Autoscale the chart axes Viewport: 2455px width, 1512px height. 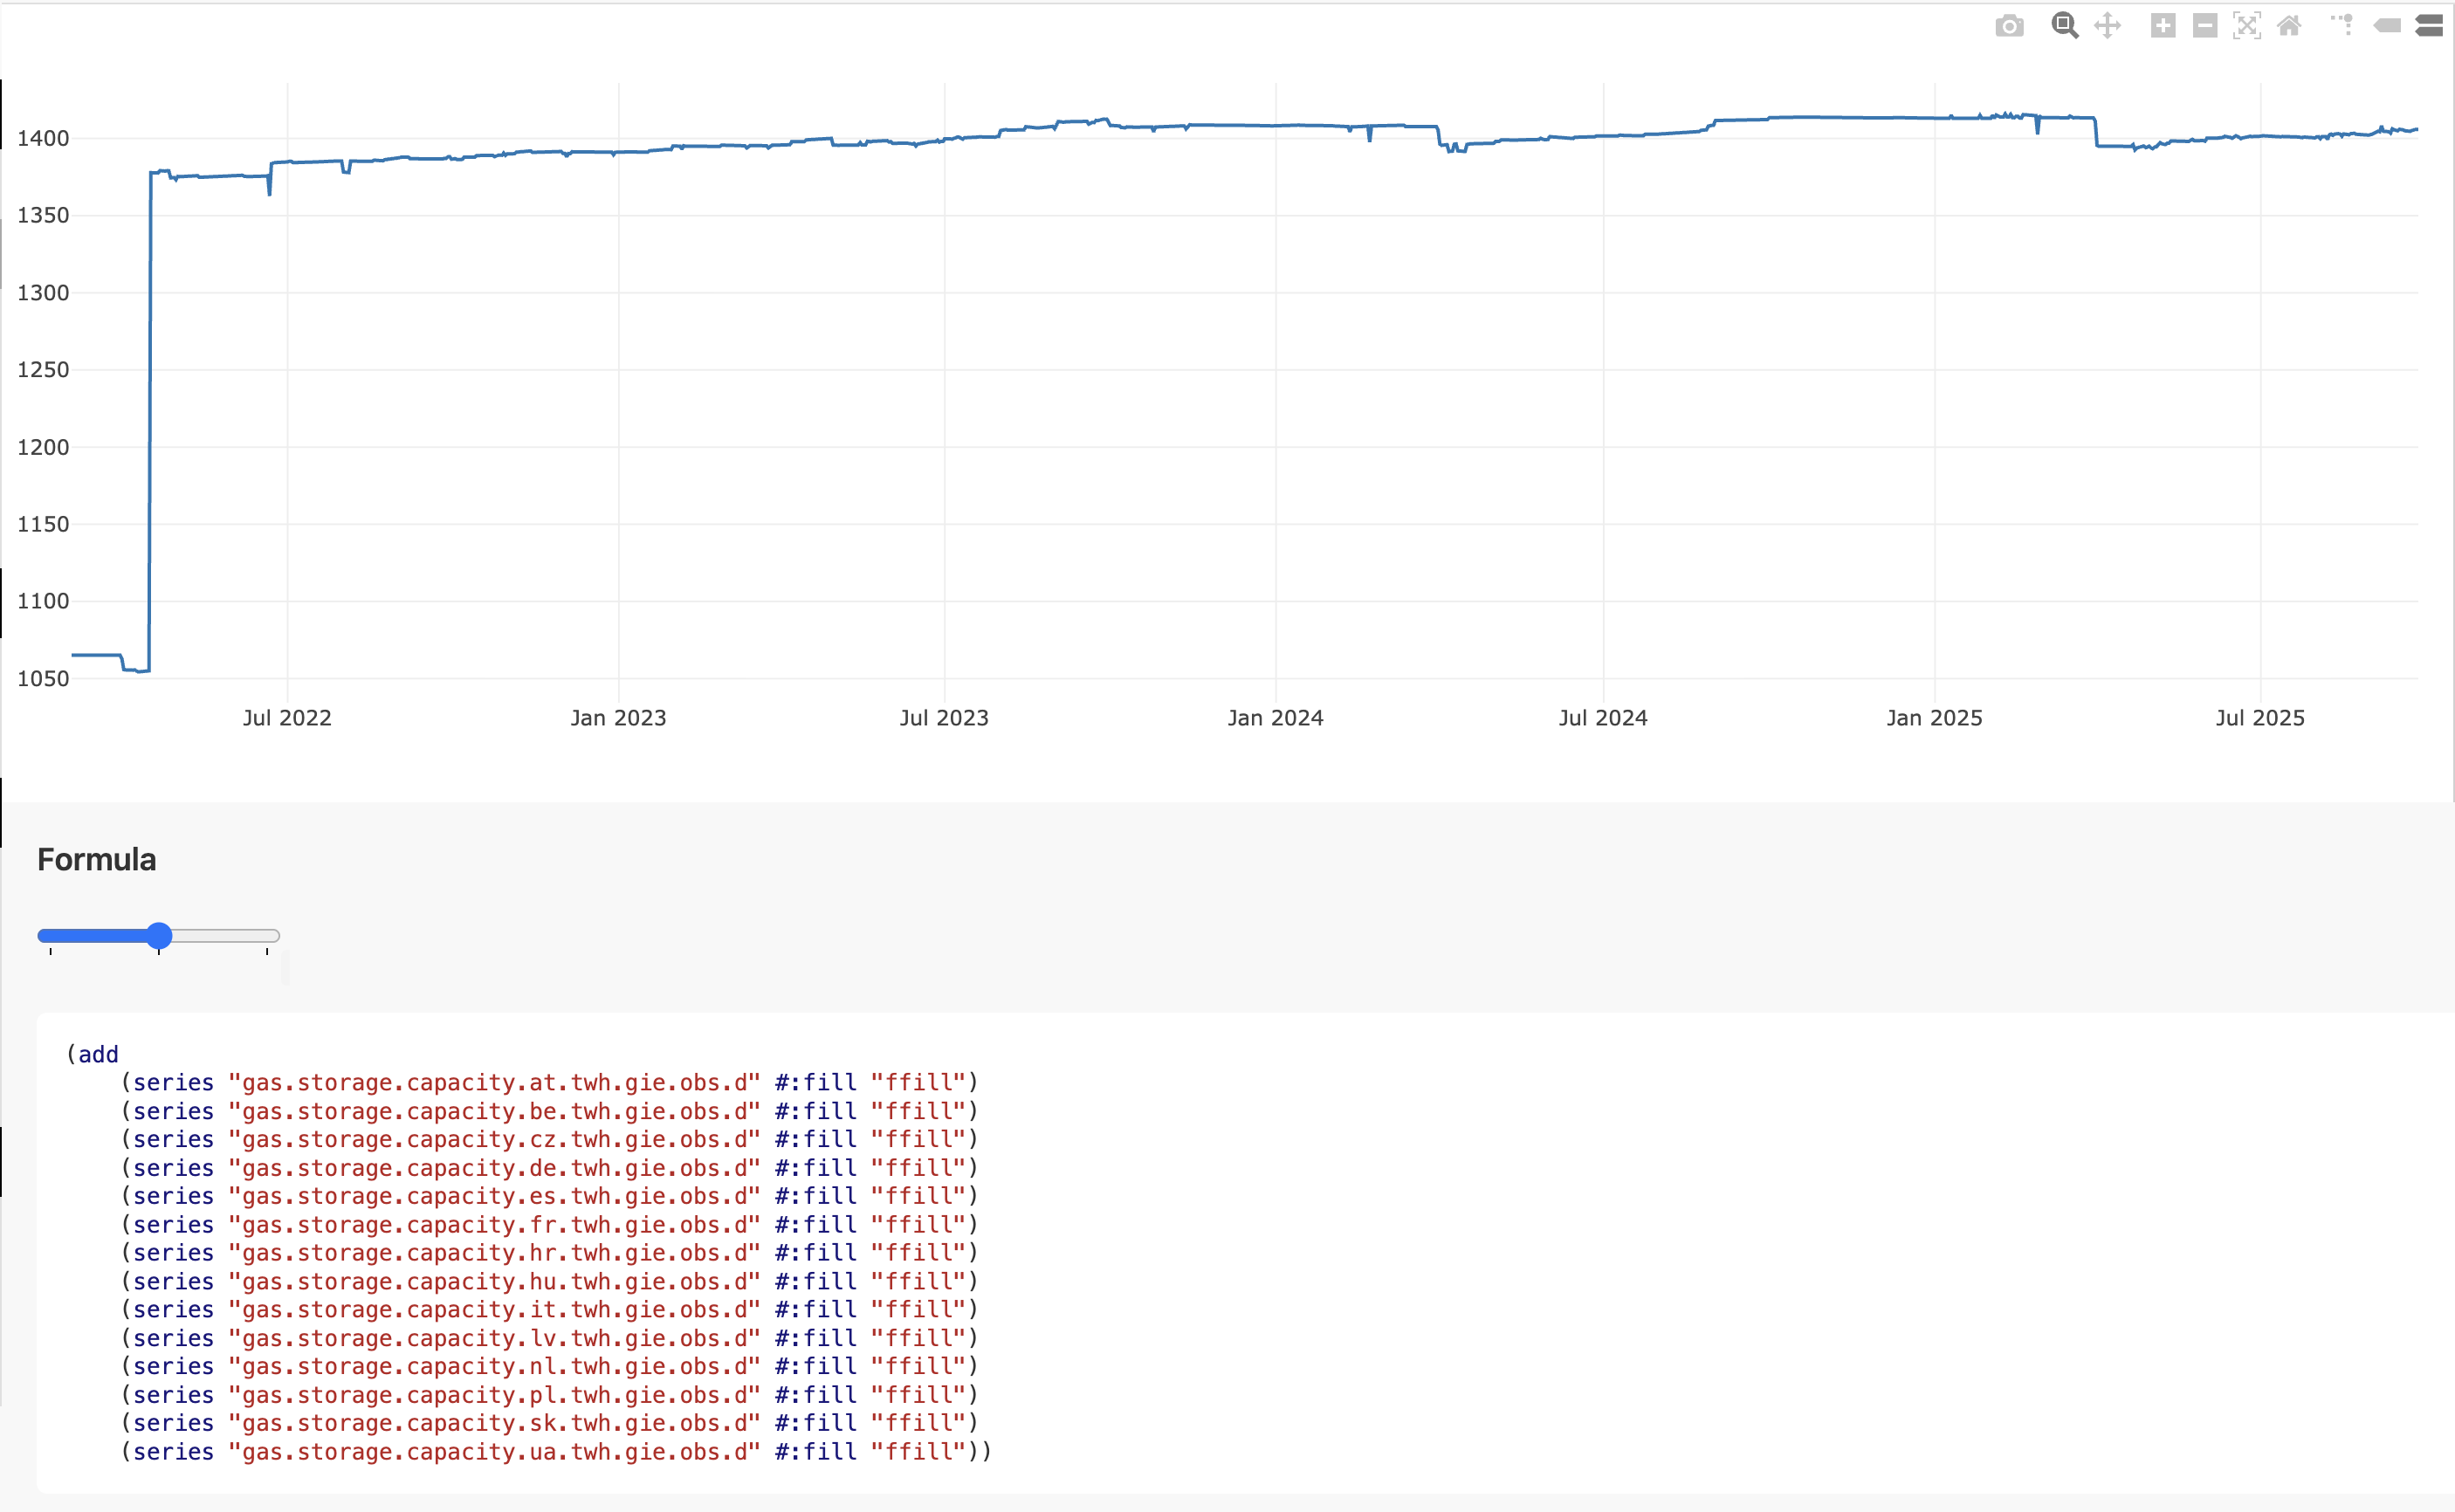click(x=2246, y=26)
